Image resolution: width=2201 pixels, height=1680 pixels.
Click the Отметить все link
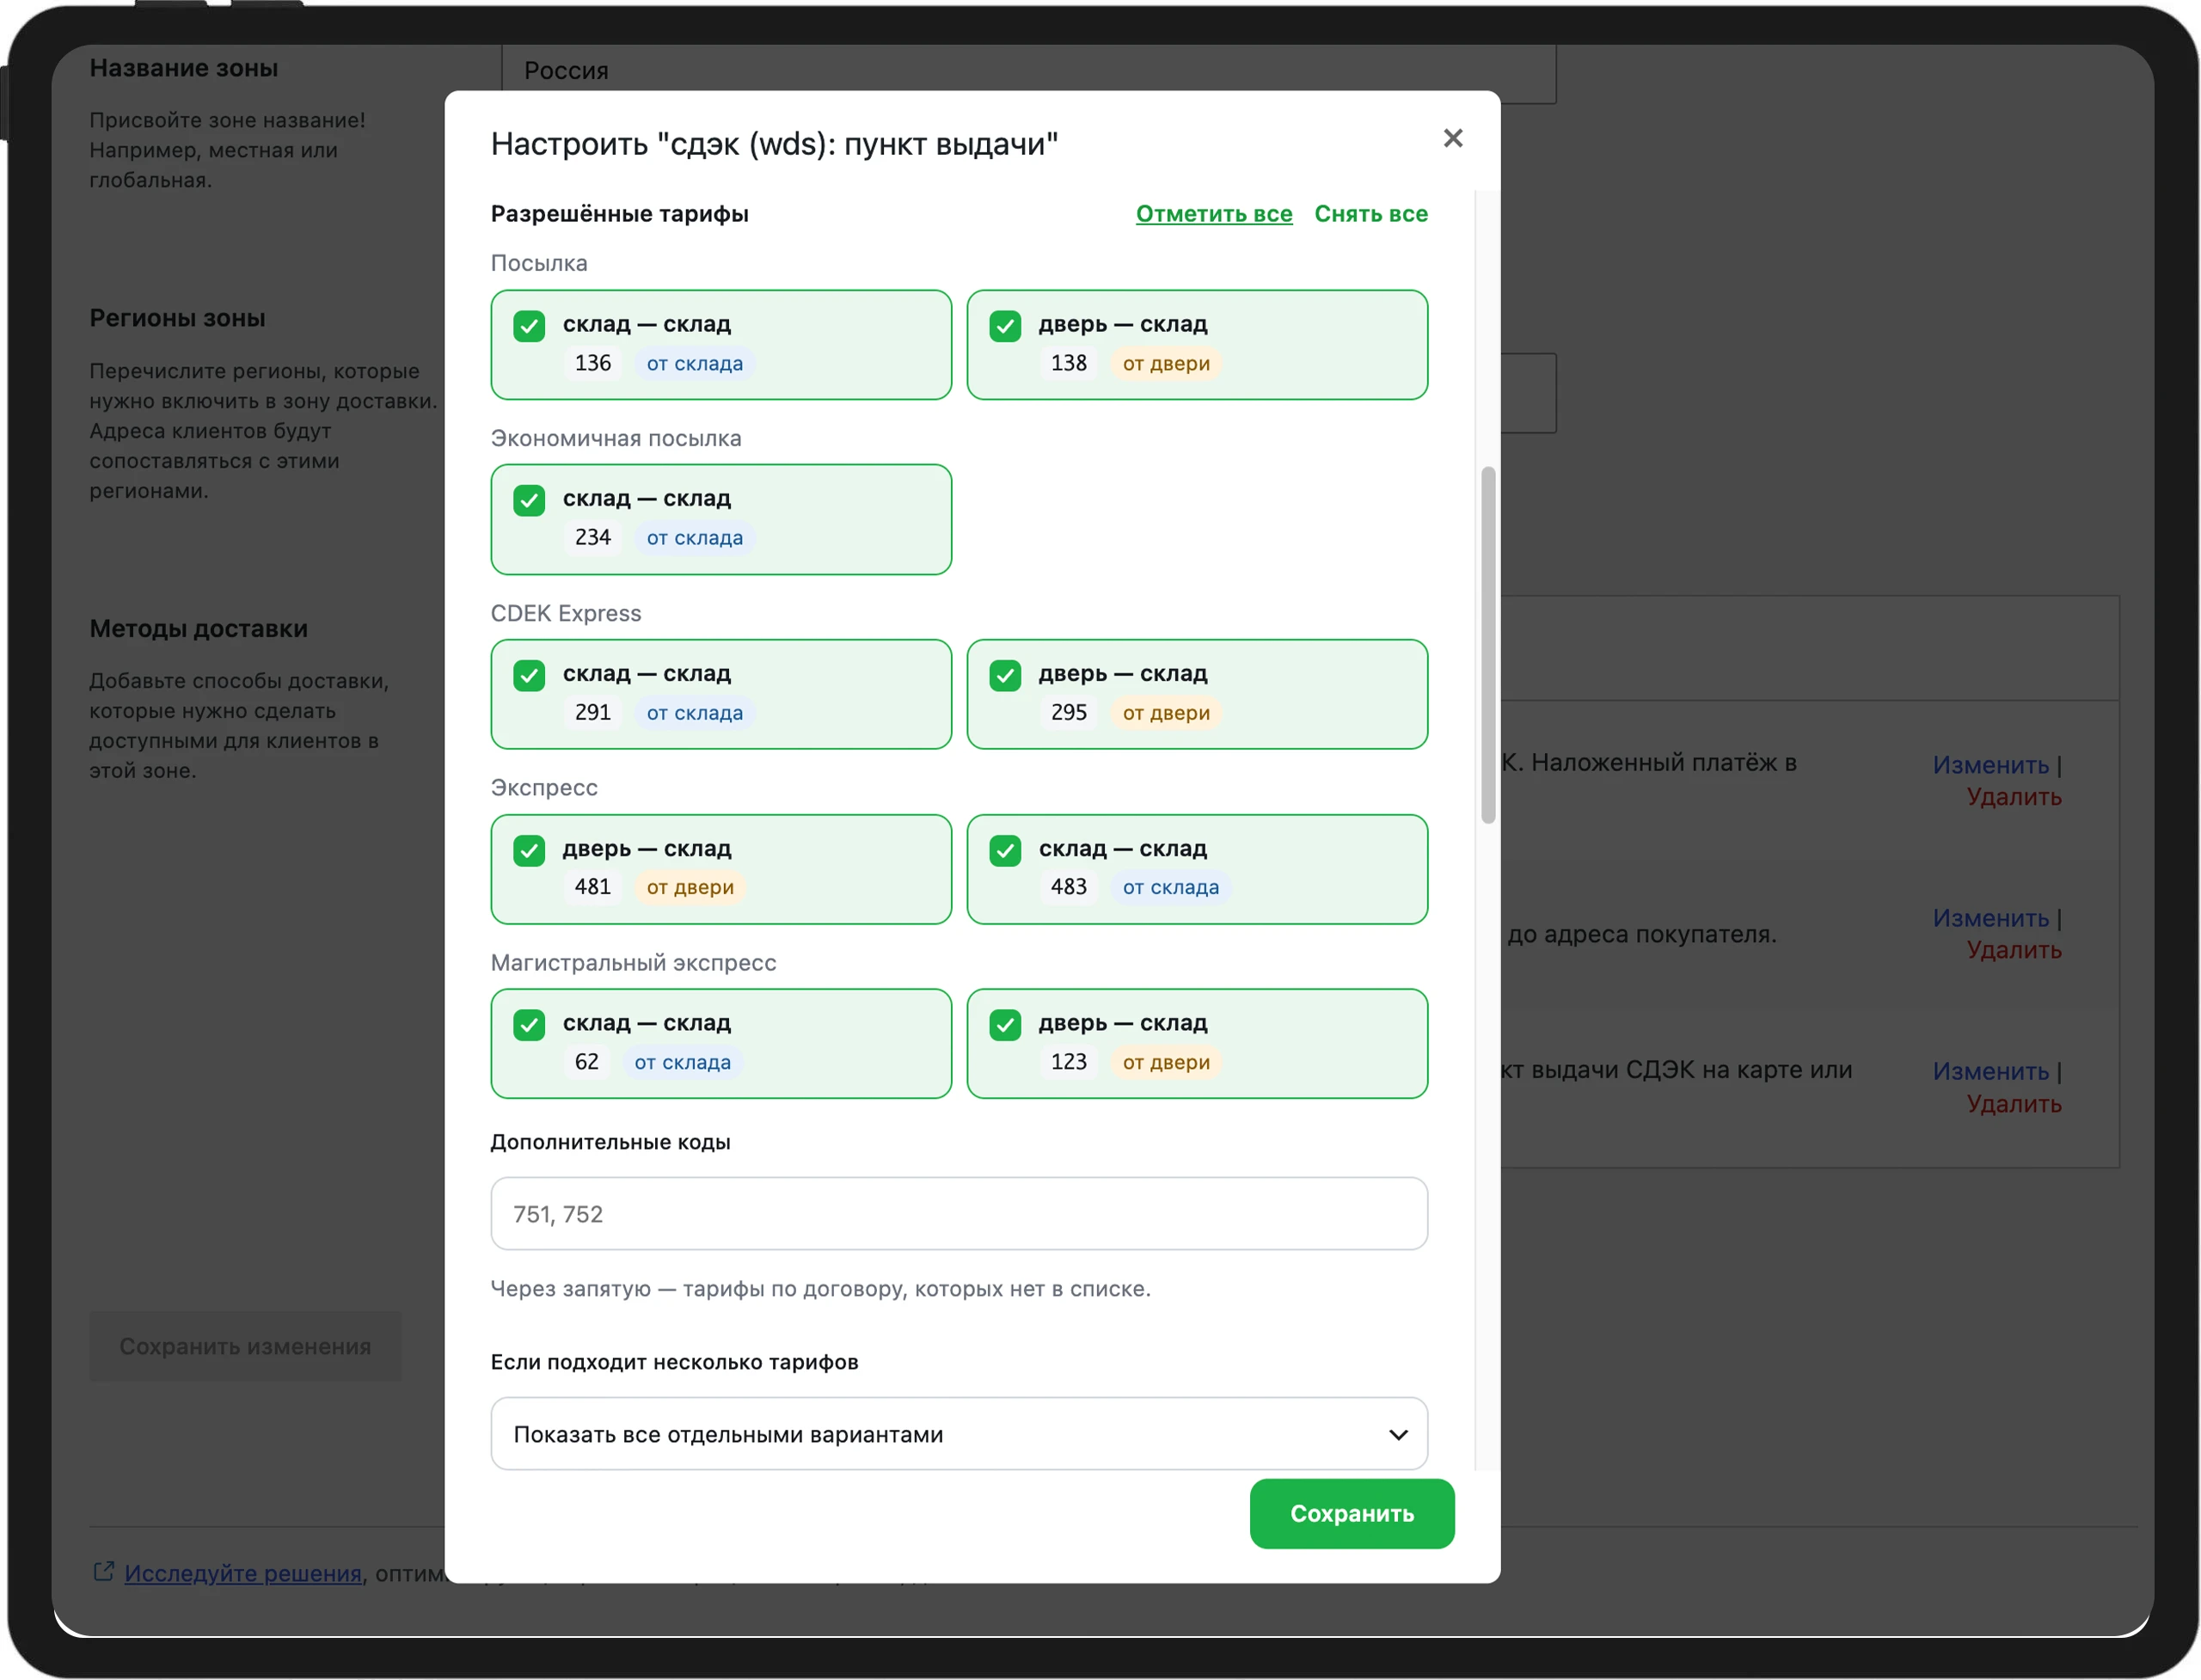point(1214,214)
